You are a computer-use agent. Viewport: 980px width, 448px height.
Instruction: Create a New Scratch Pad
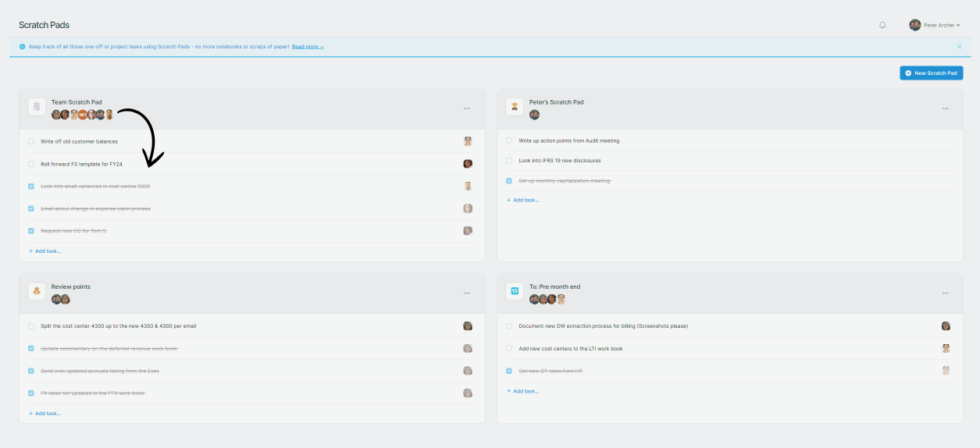(x=930, y=73)
